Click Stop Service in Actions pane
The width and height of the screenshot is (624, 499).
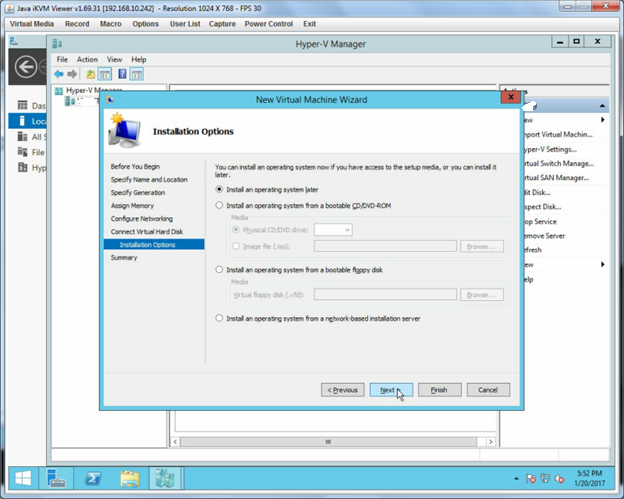(x=540, y=221)
